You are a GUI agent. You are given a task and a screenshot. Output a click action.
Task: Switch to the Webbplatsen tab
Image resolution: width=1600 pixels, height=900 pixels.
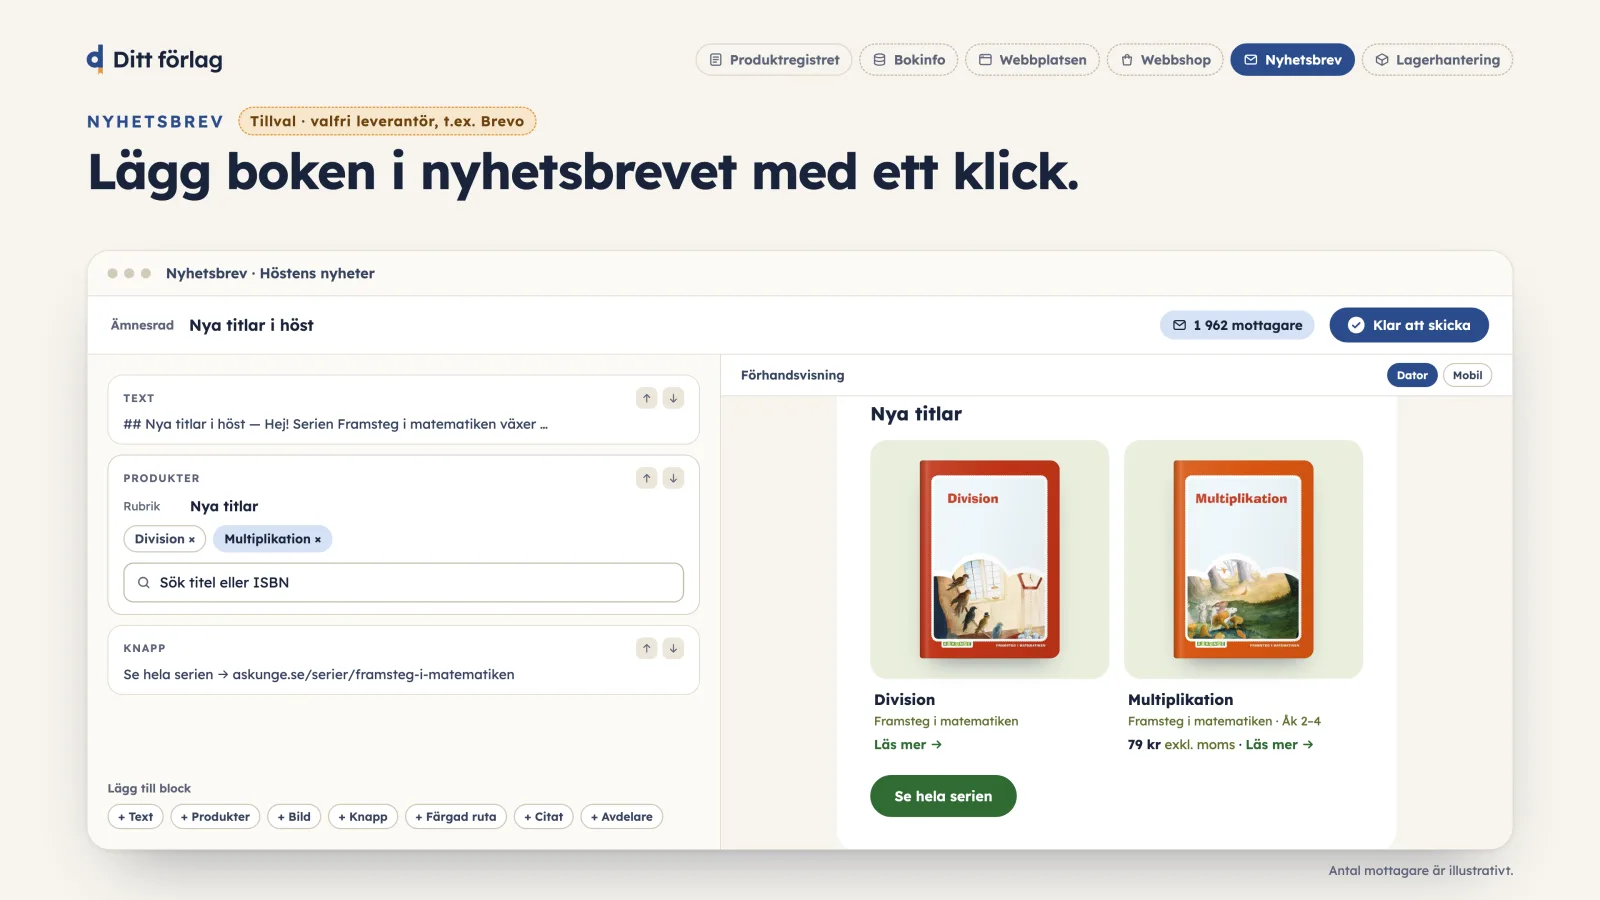point(1032,60)
